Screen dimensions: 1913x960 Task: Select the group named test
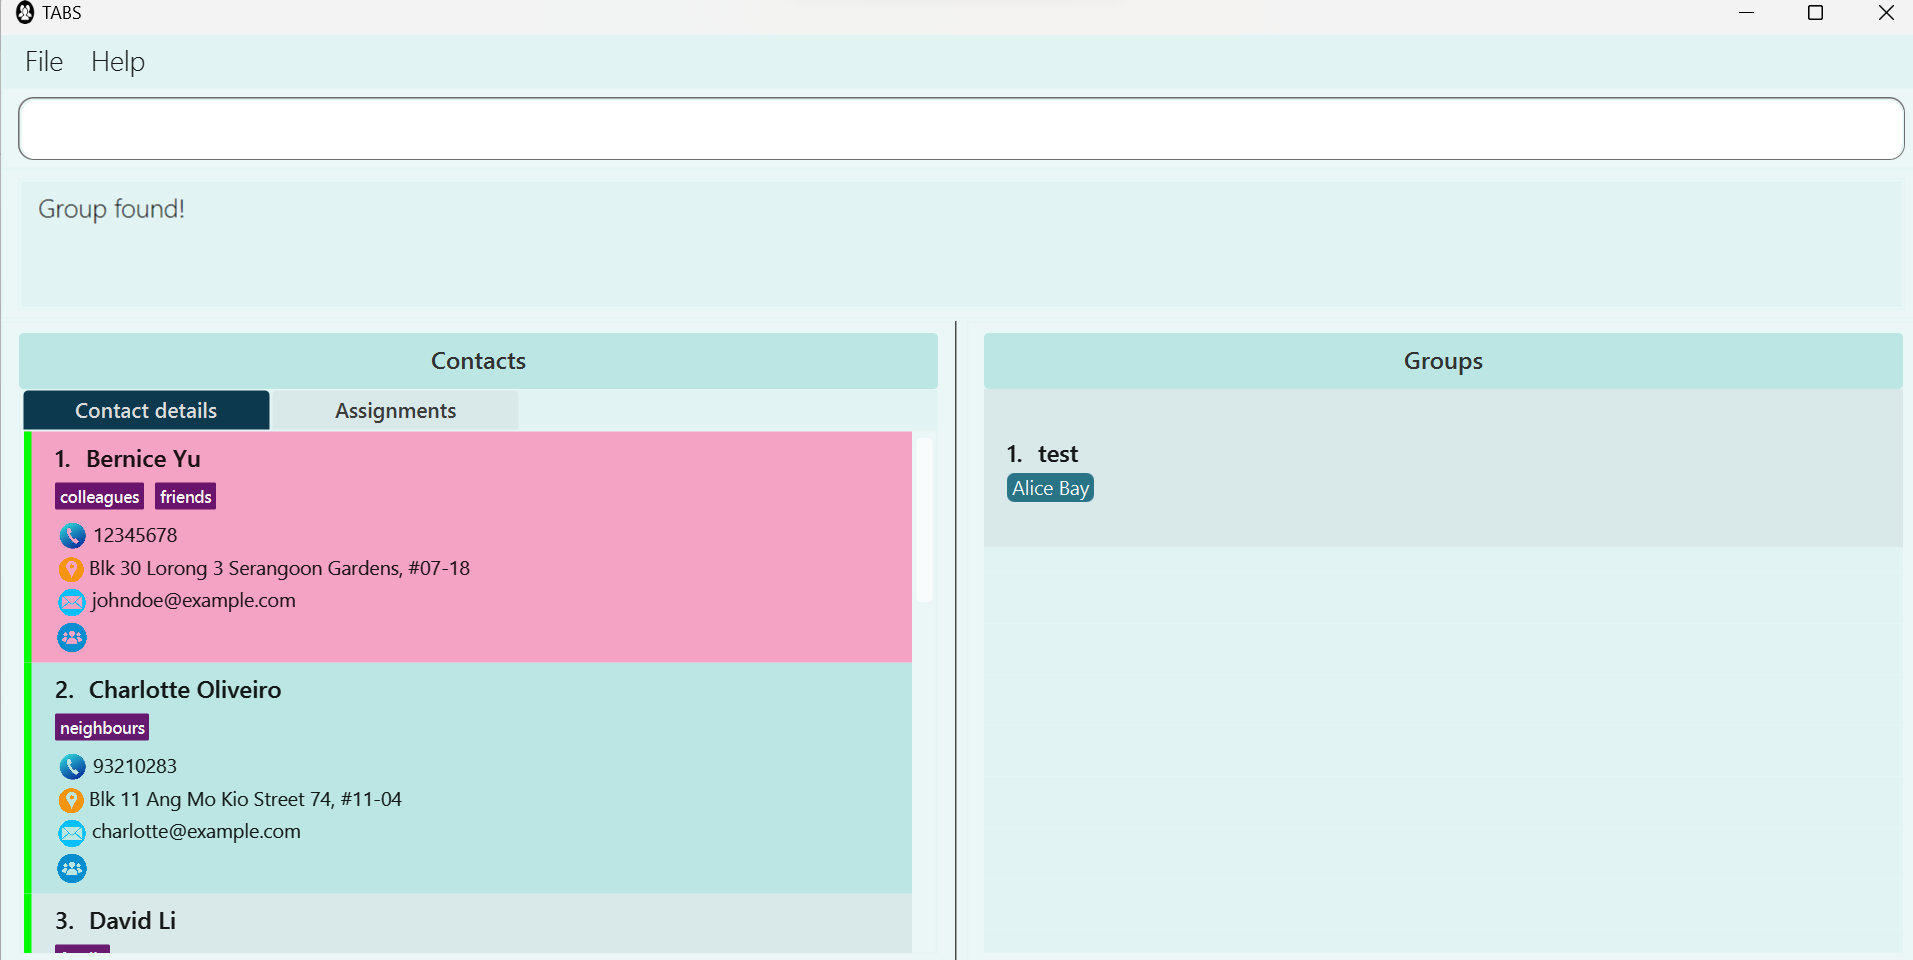pyautogui.click(x=1443, y=470)
